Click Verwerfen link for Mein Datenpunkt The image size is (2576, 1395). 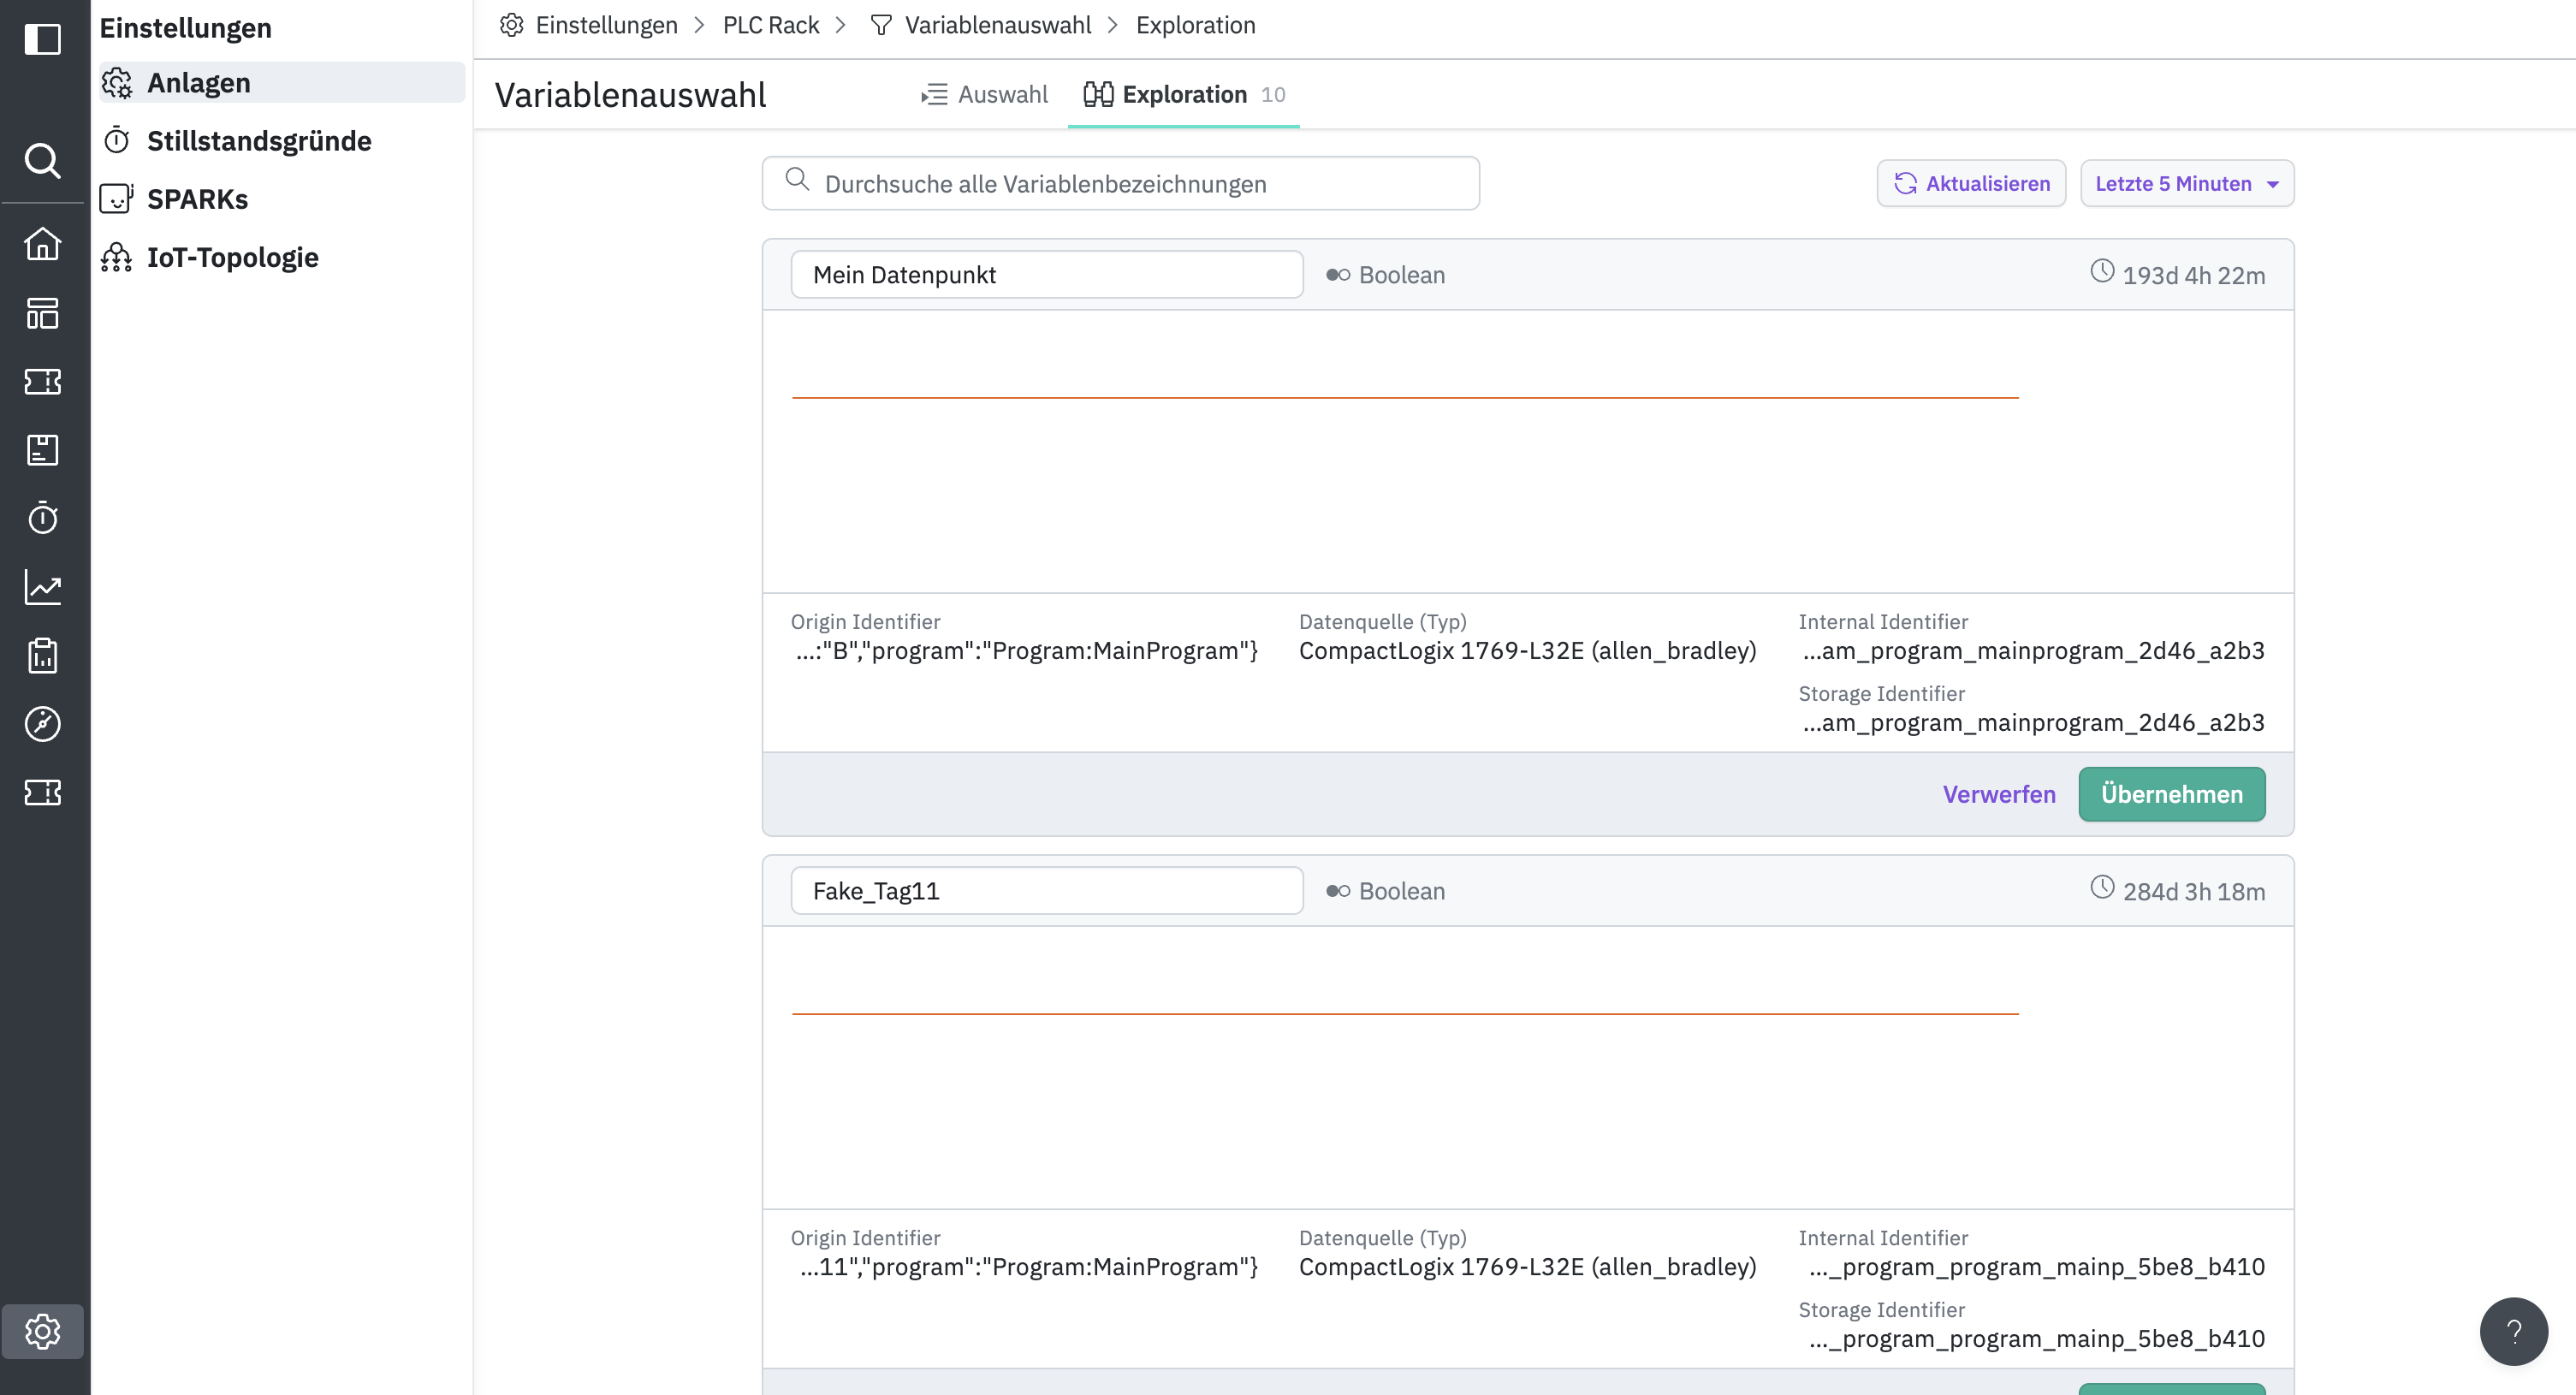pyautogui.click(x=1998, y=794)
